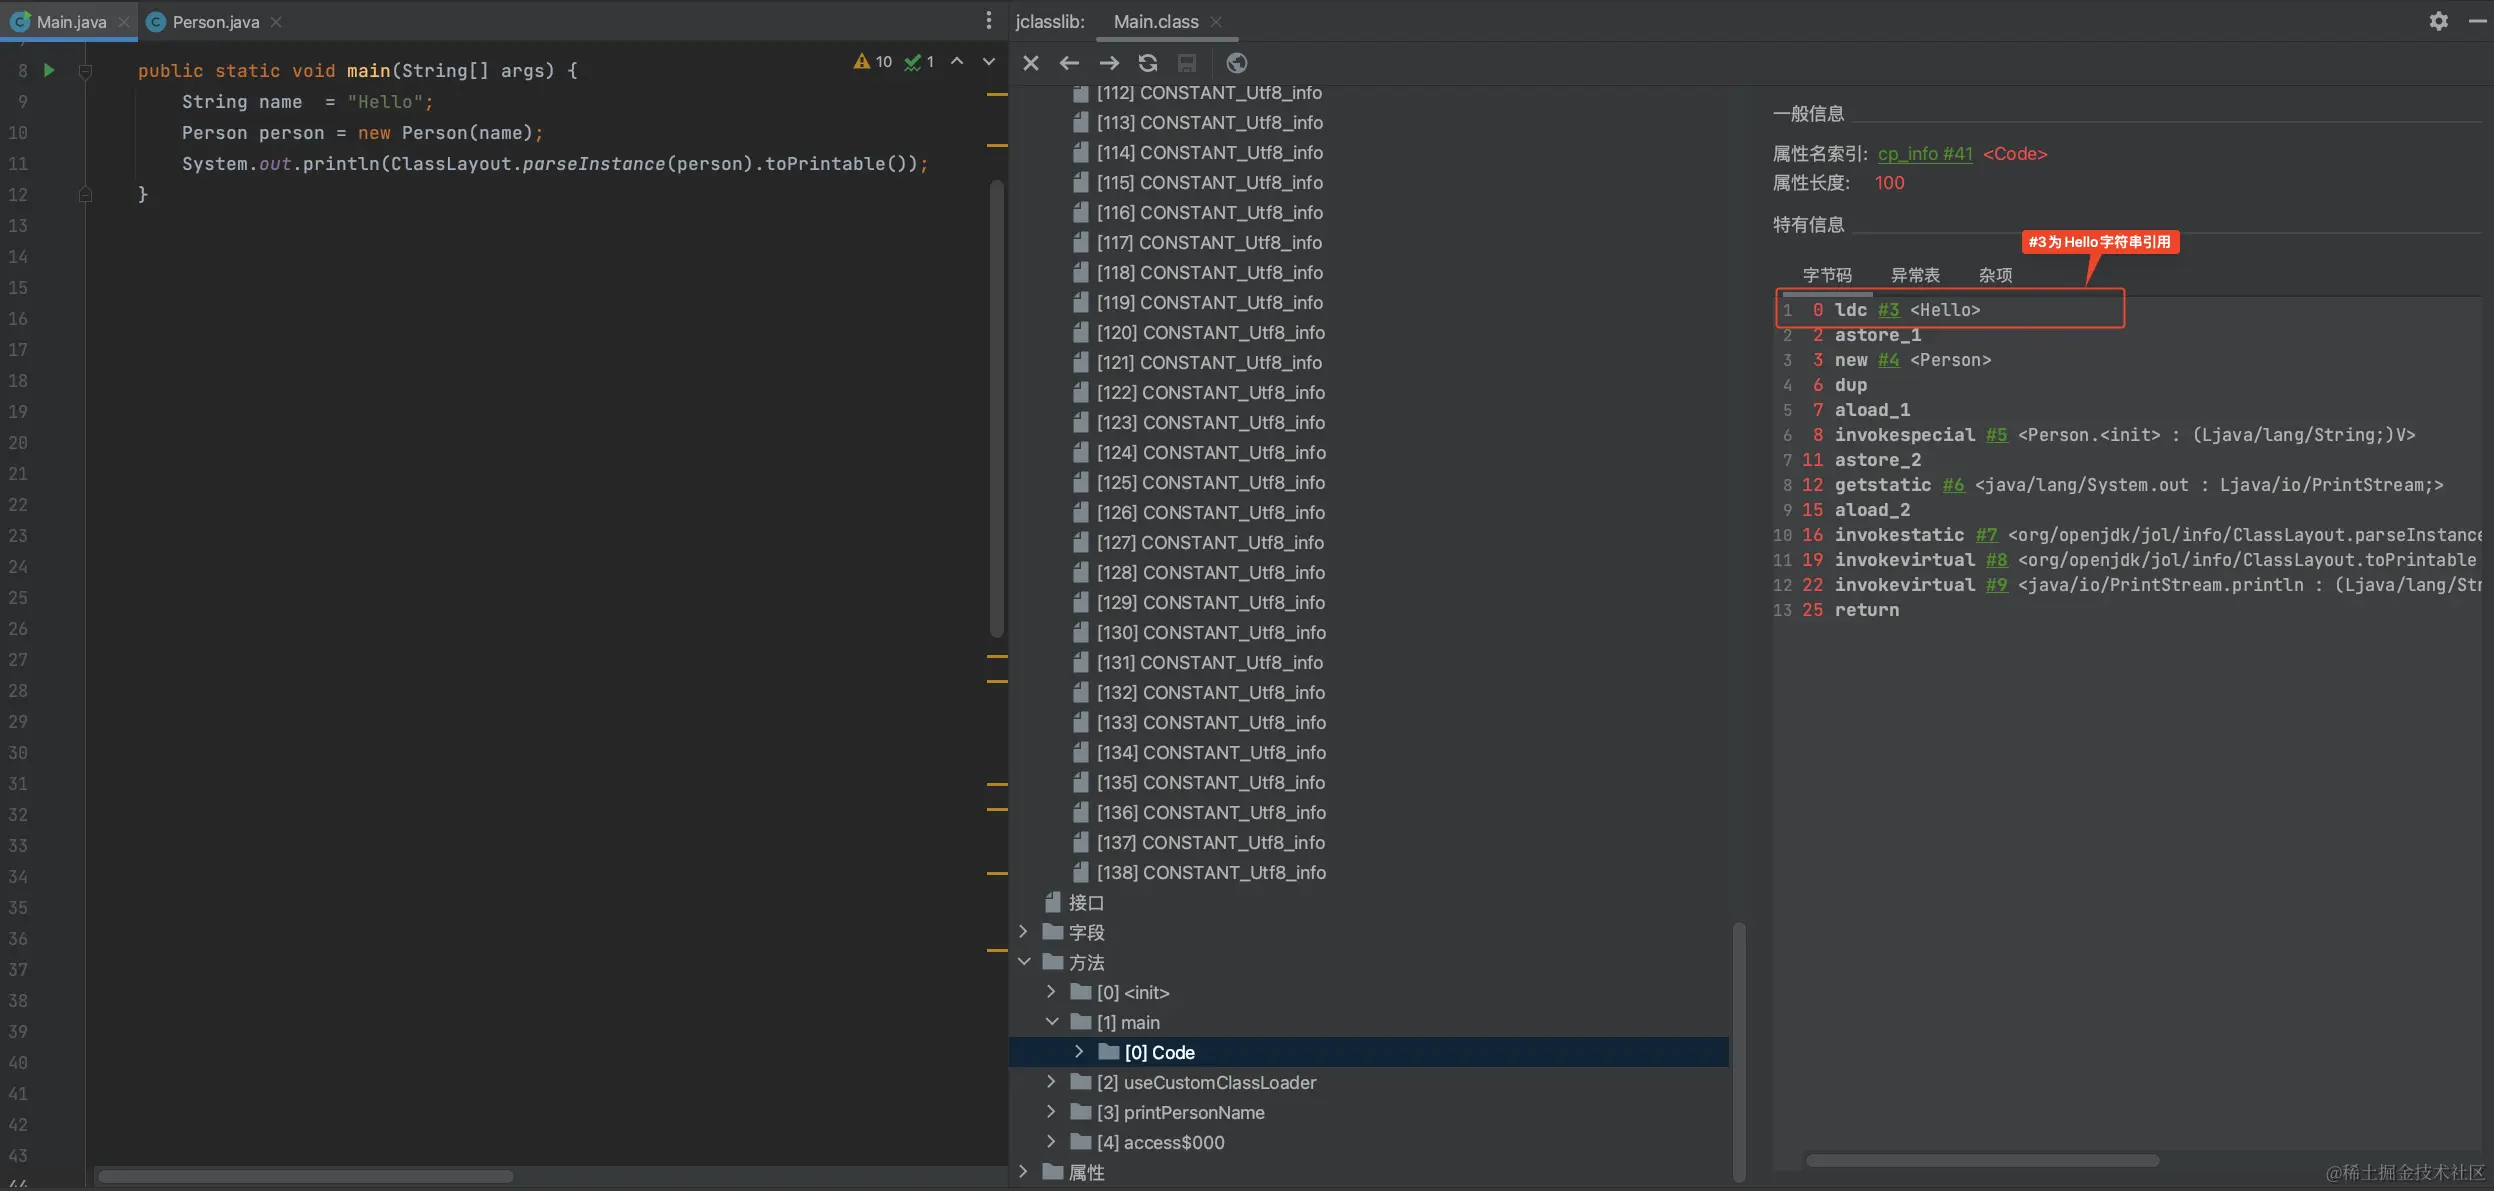Run main with the green gutter arrow
Viewport: 2494px width, 1191px height.
49,70
